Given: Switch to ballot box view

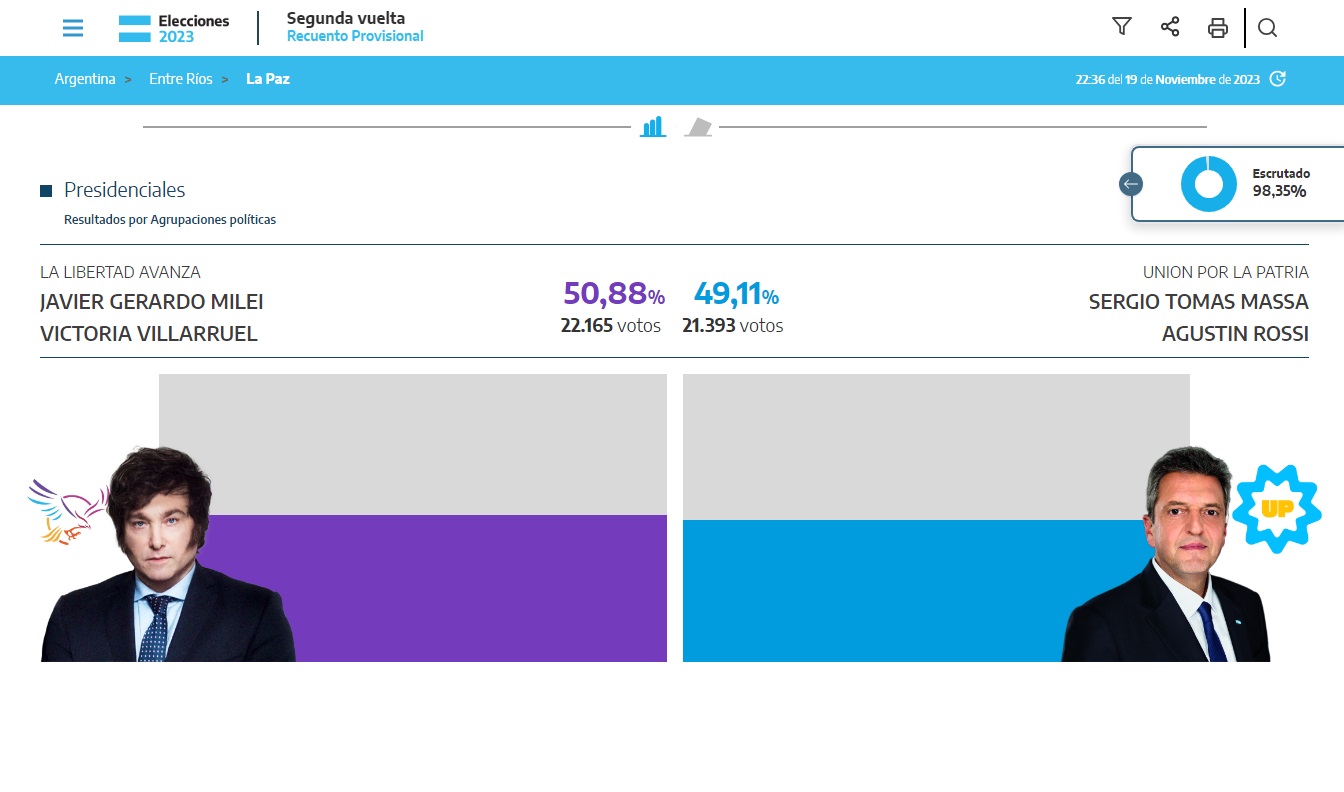Looking at the screenshot, I should pyautogui.click(x=698, y=127).
